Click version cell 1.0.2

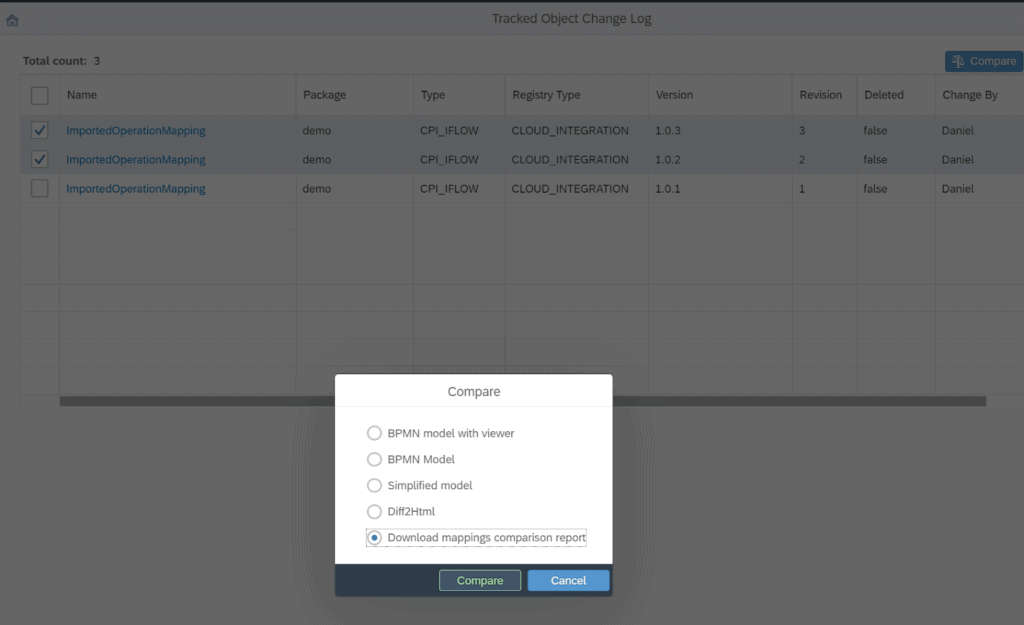(x=667, y=159)
